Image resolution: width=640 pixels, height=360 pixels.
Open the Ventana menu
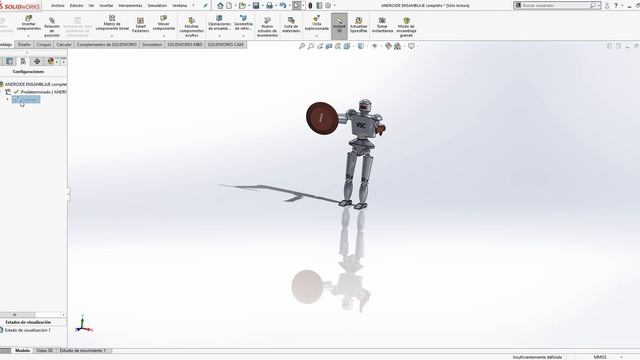180,6
